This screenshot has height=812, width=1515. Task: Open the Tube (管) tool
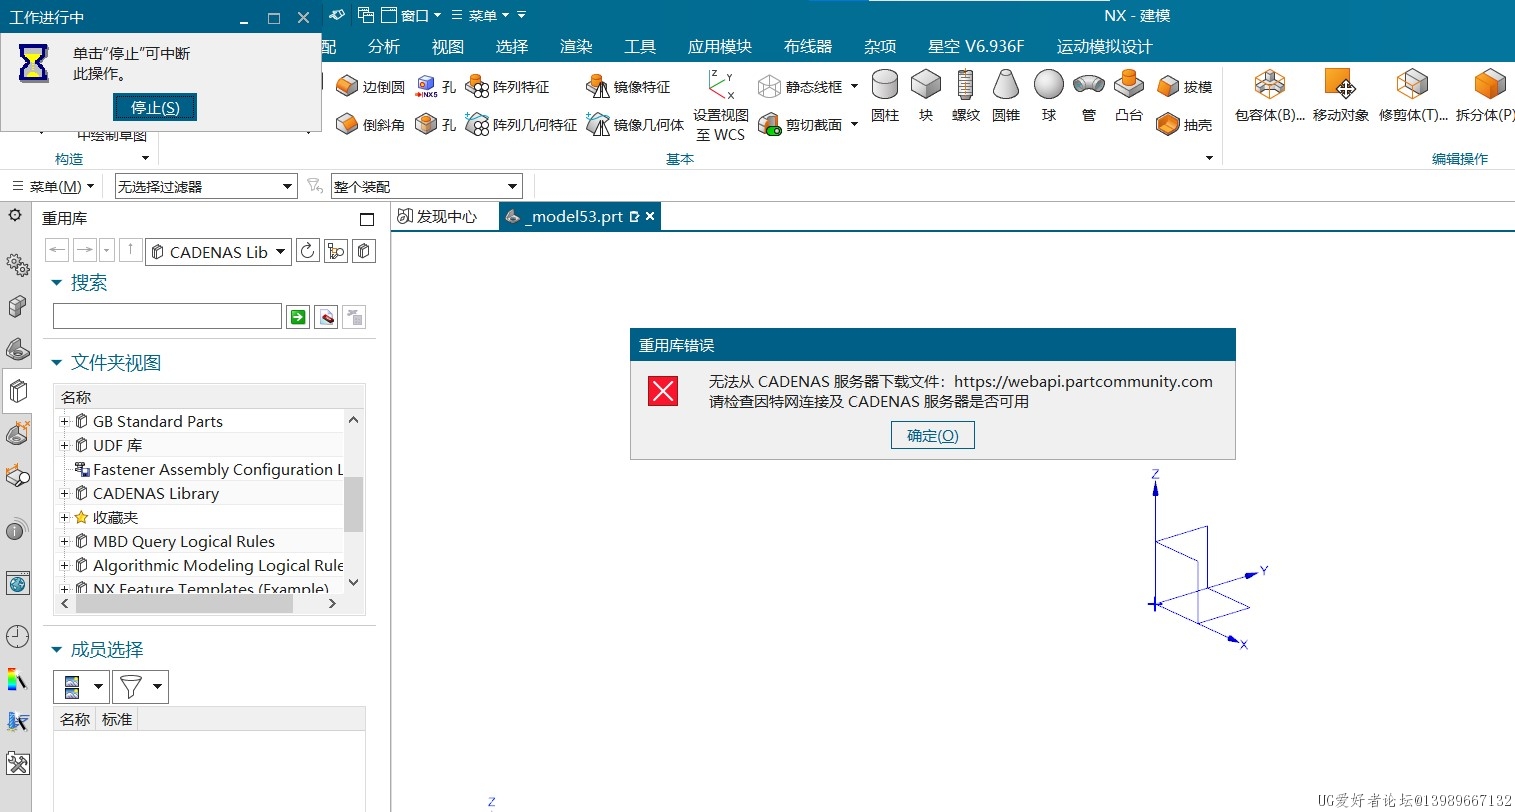pyautogui.click(x=1089, y=97)
